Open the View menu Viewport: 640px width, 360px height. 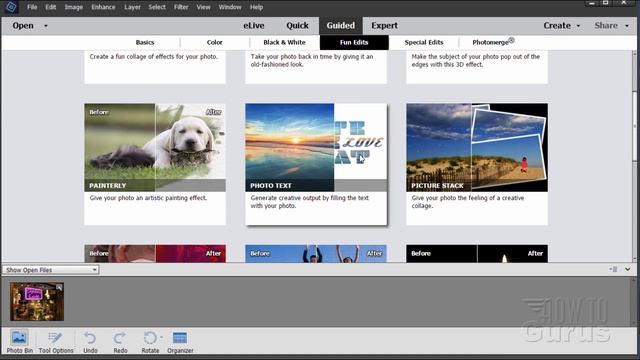(x=203, y=7)
